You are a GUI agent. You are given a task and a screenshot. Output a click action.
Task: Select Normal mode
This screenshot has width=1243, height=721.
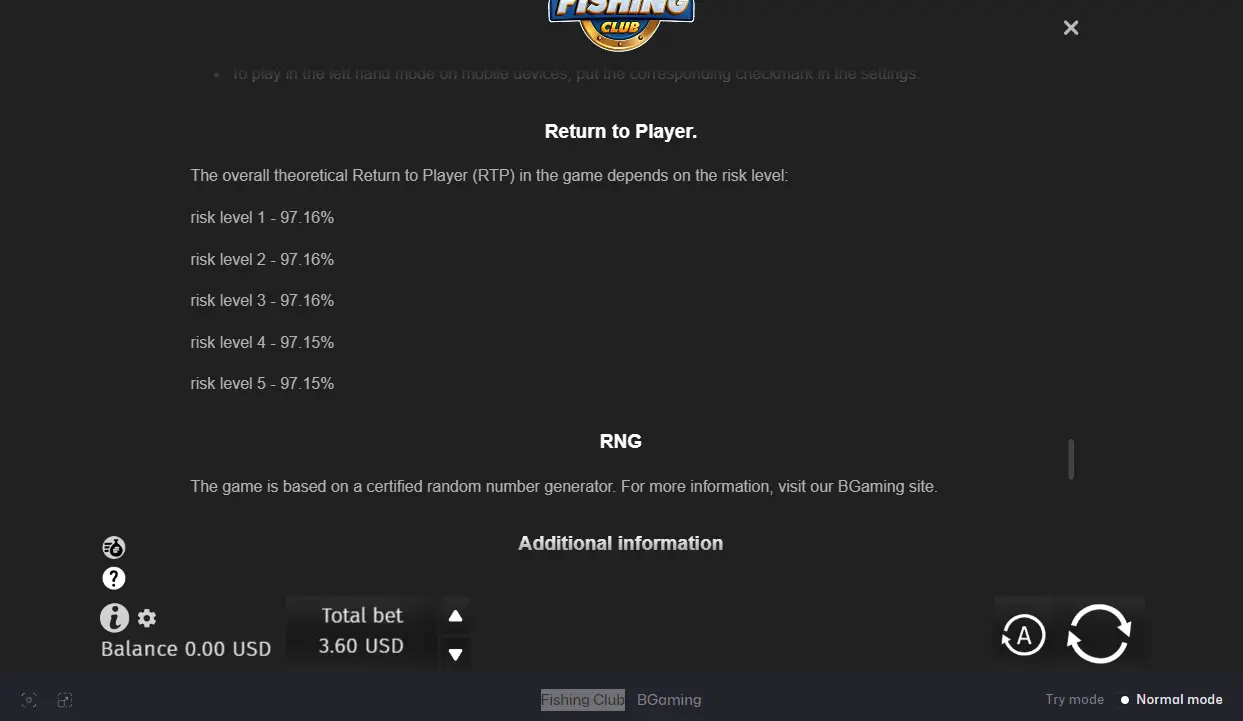[x=1171, y=699]
